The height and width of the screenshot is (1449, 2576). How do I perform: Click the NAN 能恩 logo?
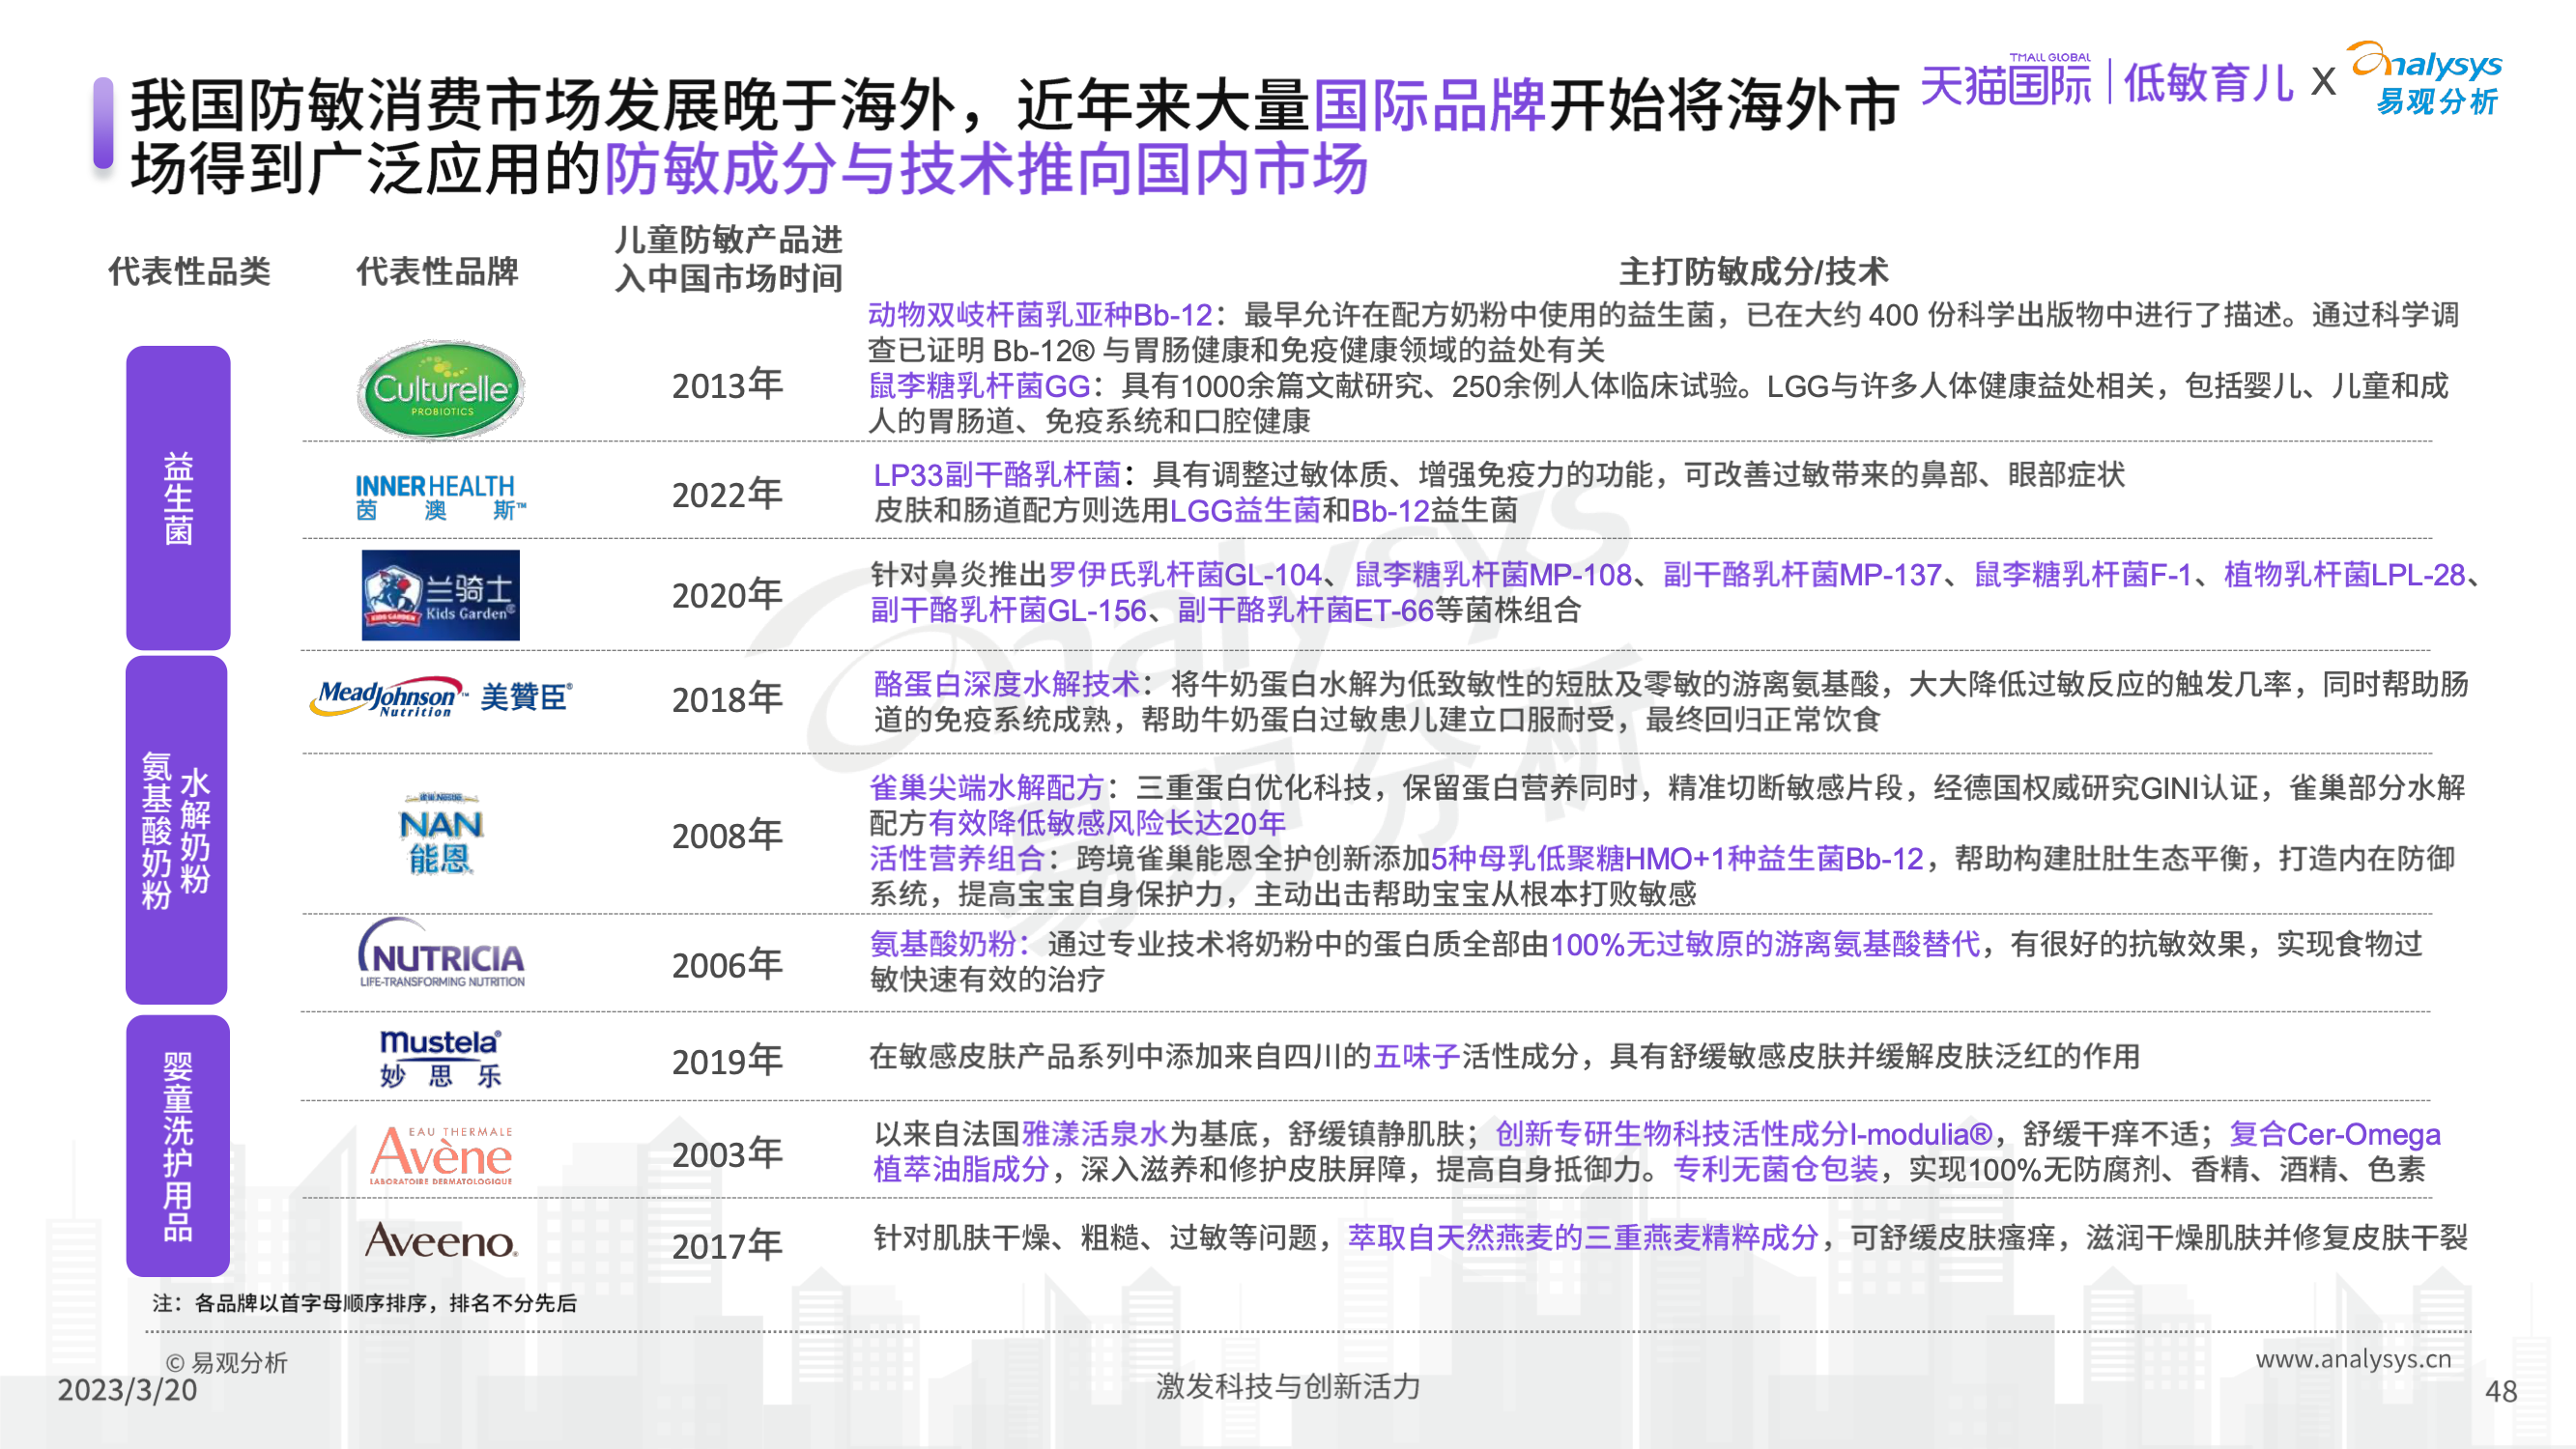tap(441, 835)
